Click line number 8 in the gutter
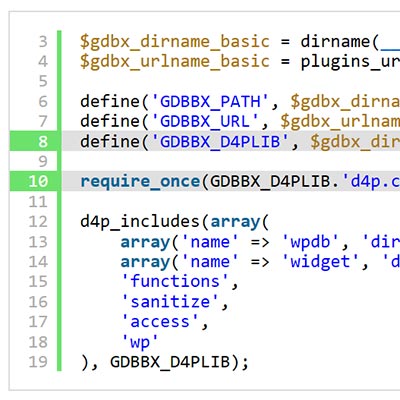The width and height of the screenshot is (400, 400). [43, 141]
